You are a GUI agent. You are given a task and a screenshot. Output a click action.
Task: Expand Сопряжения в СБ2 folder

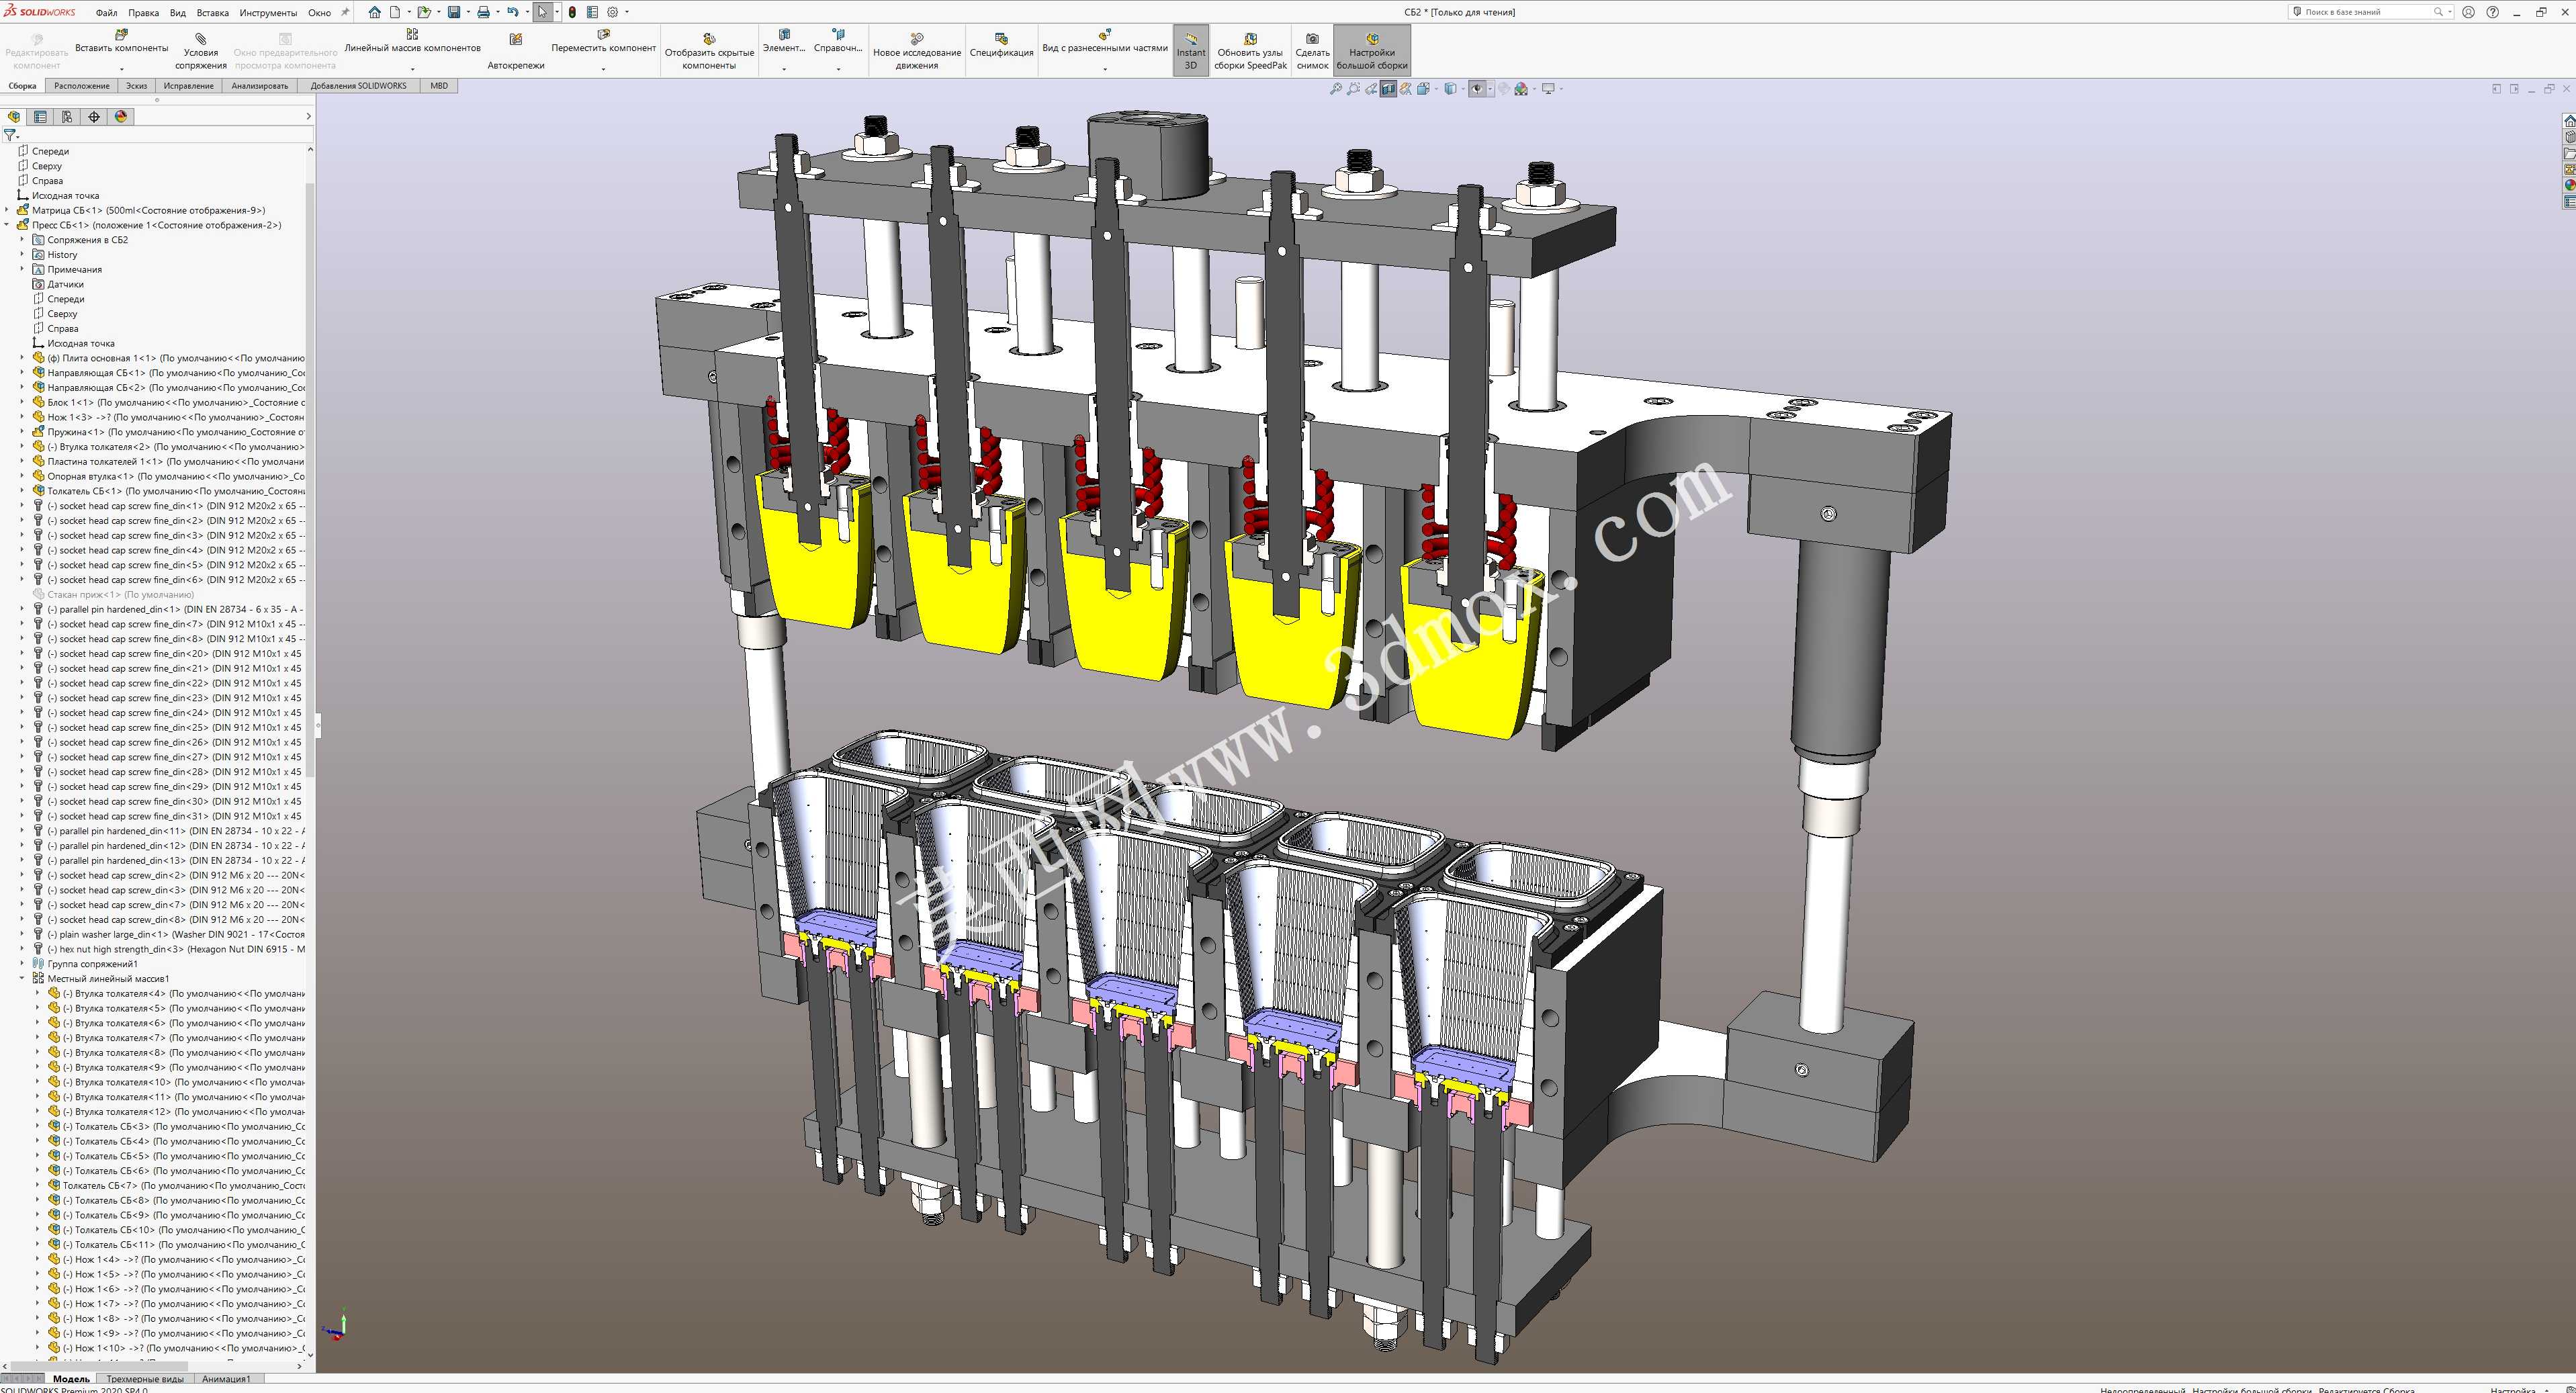pos(22,240)
